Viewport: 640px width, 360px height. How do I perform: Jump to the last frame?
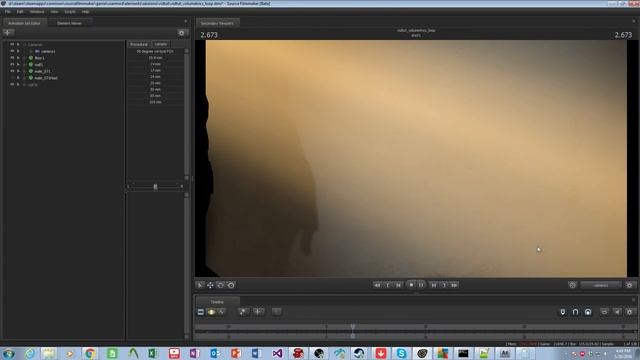click(x=454, y=285)
